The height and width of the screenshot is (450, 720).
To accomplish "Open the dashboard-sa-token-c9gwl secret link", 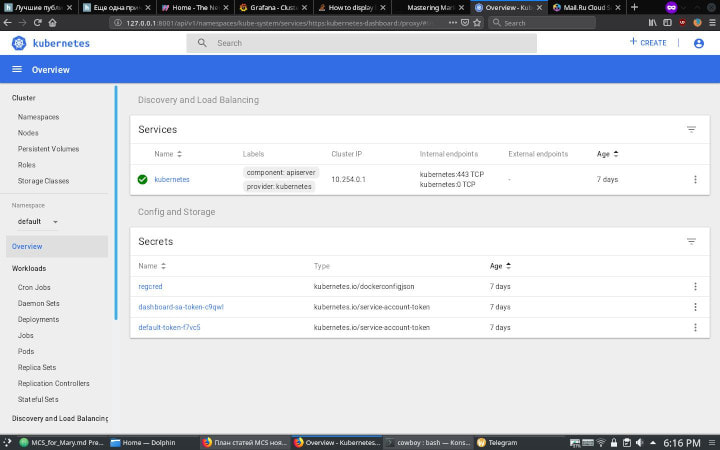I will click(180, 307).
